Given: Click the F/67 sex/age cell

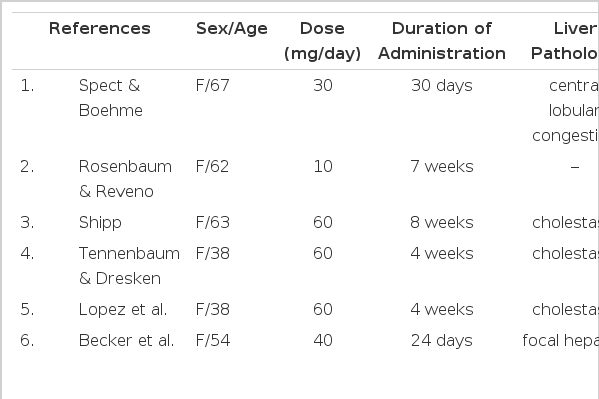Looking at the screenshot, I should click(212, 85).
